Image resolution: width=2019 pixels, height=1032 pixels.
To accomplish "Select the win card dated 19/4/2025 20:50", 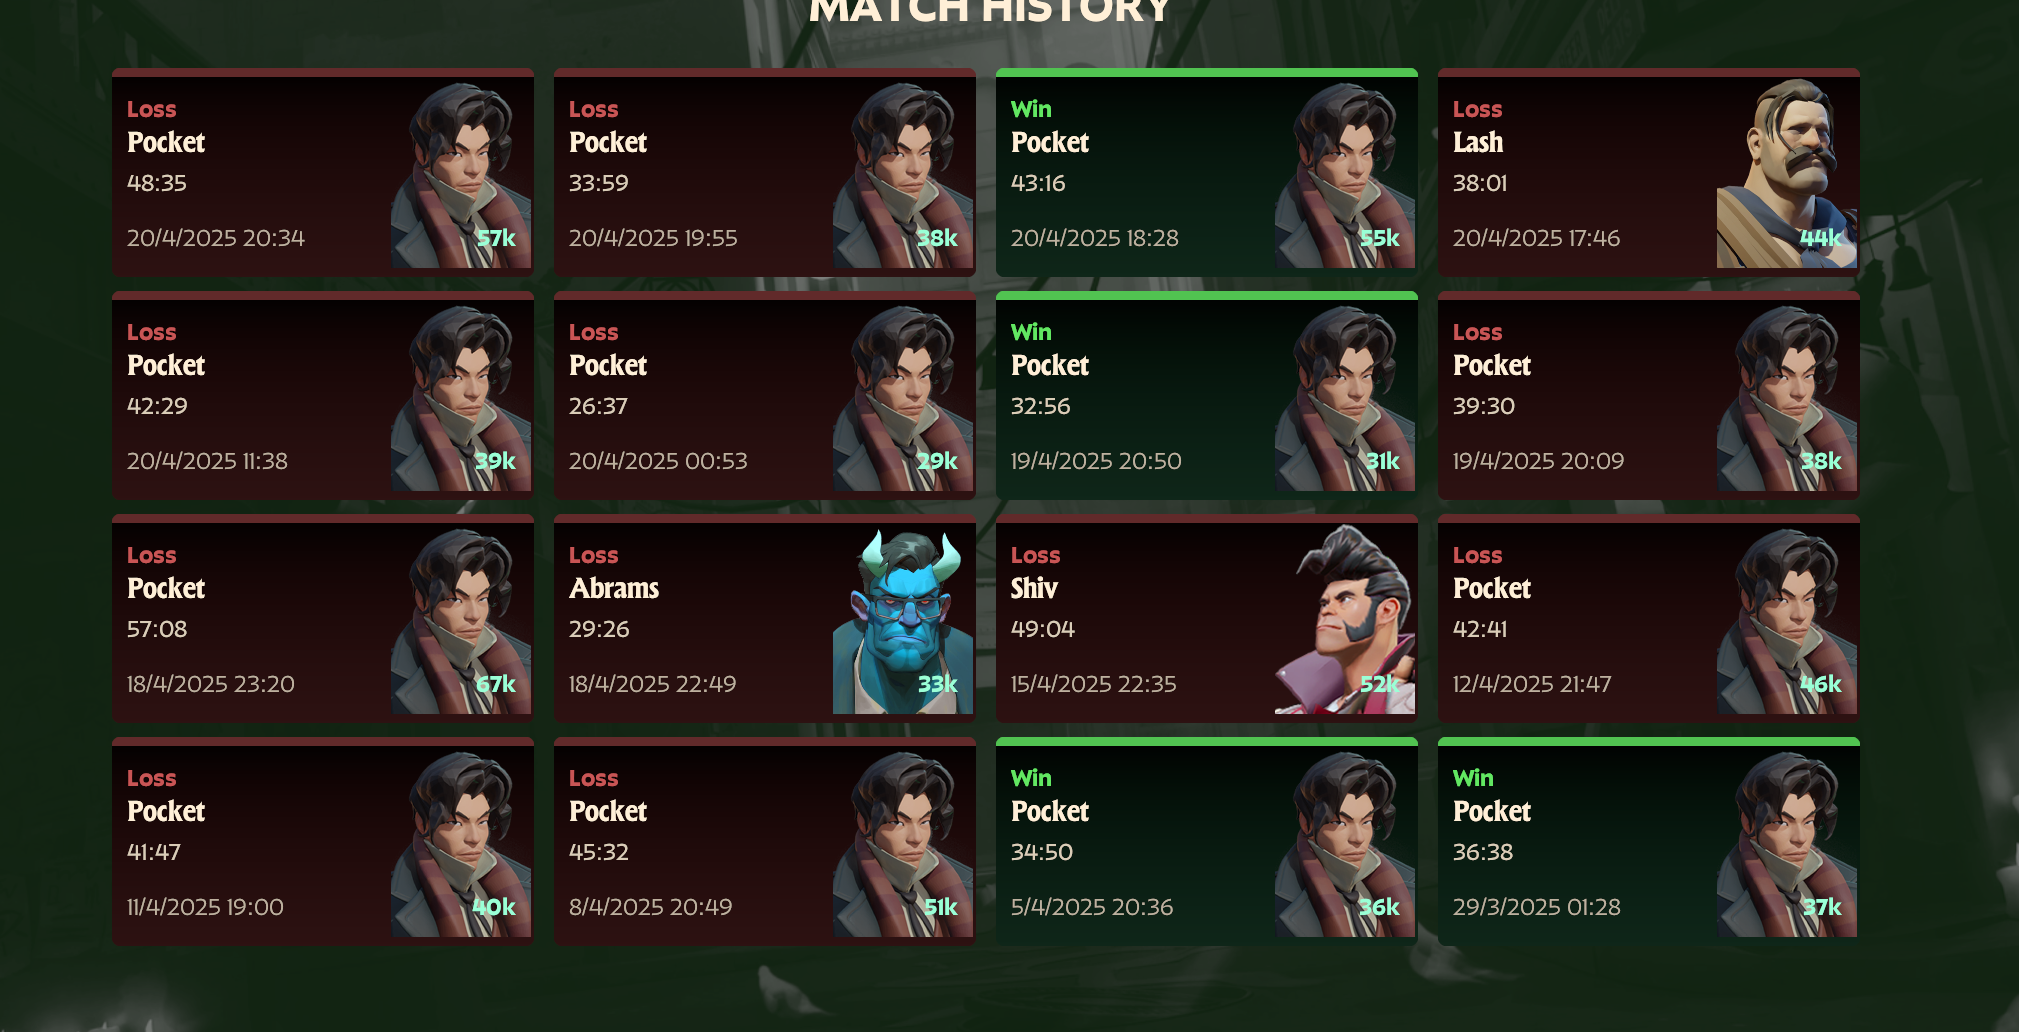I will [1207, 395].
